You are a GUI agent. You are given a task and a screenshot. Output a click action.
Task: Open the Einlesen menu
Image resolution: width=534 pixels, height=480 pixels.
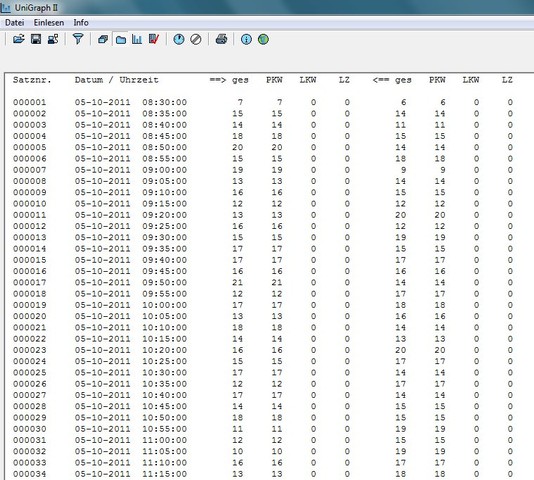coord(49,23)
